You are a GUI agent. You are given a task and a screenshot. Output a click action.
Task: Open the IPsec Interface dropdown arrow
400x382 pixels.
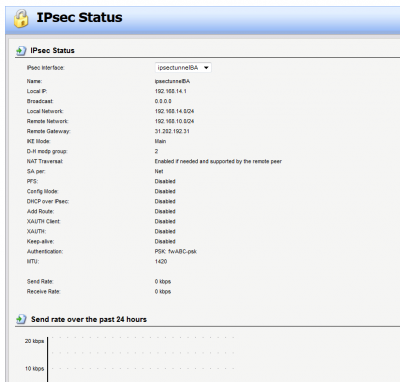coord(206,68)
